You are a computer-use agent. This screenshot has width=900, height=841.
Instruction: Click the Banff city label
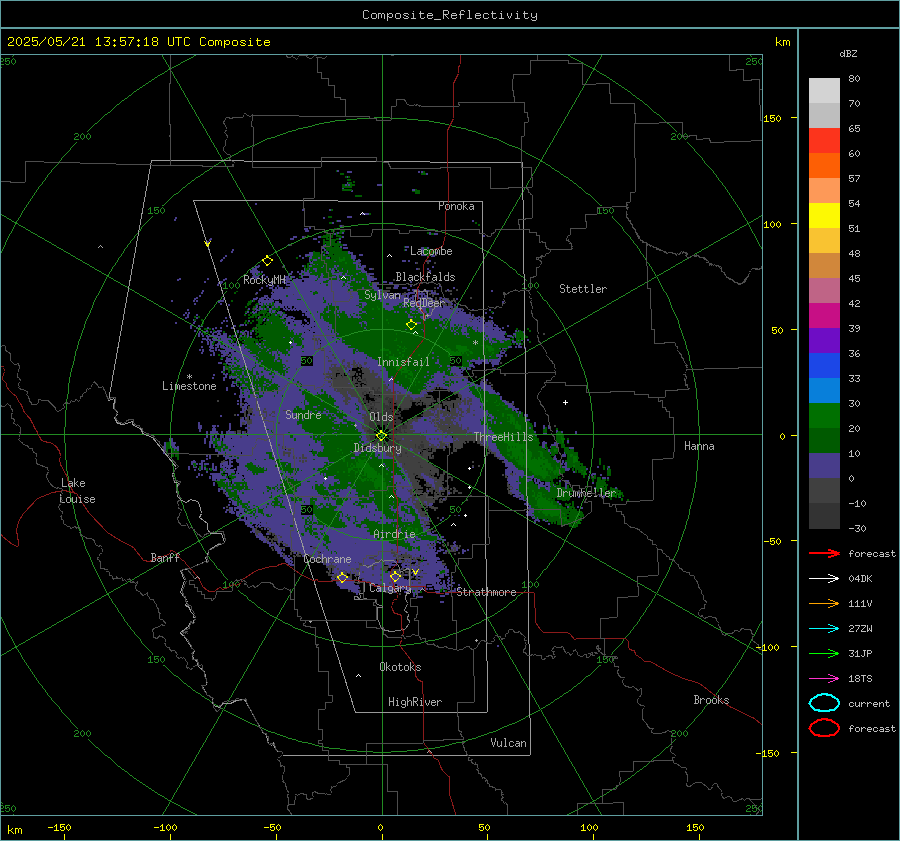tap(165, 557)
